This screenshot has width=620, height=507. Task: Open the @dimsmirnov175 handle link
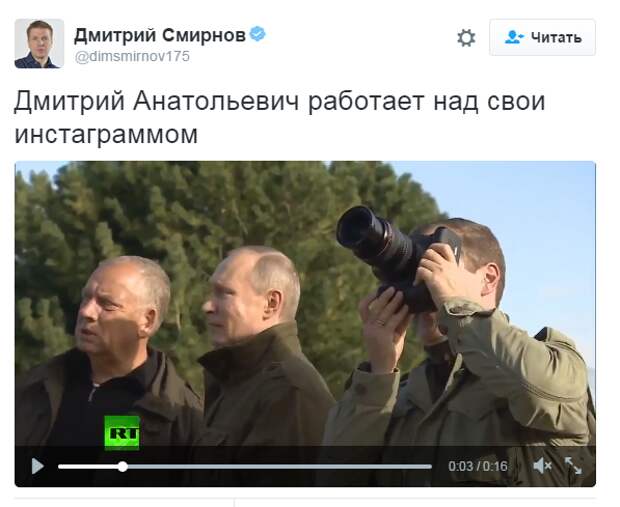(132, 56)
